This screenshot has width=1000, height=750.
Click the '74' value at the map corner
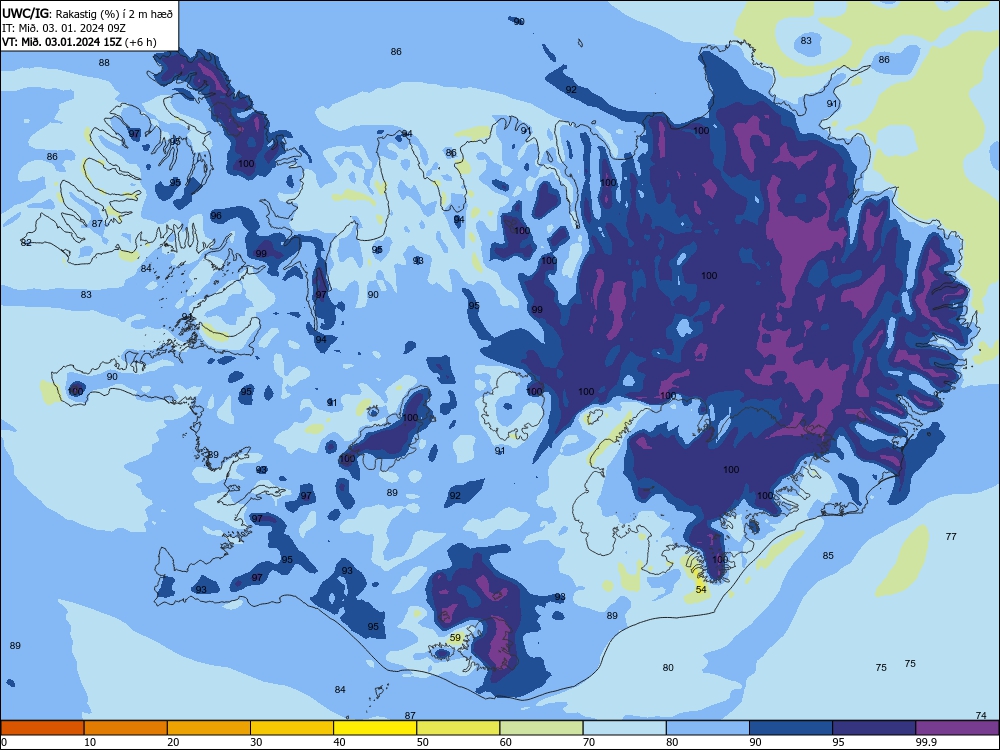click(x=981, y=715)
